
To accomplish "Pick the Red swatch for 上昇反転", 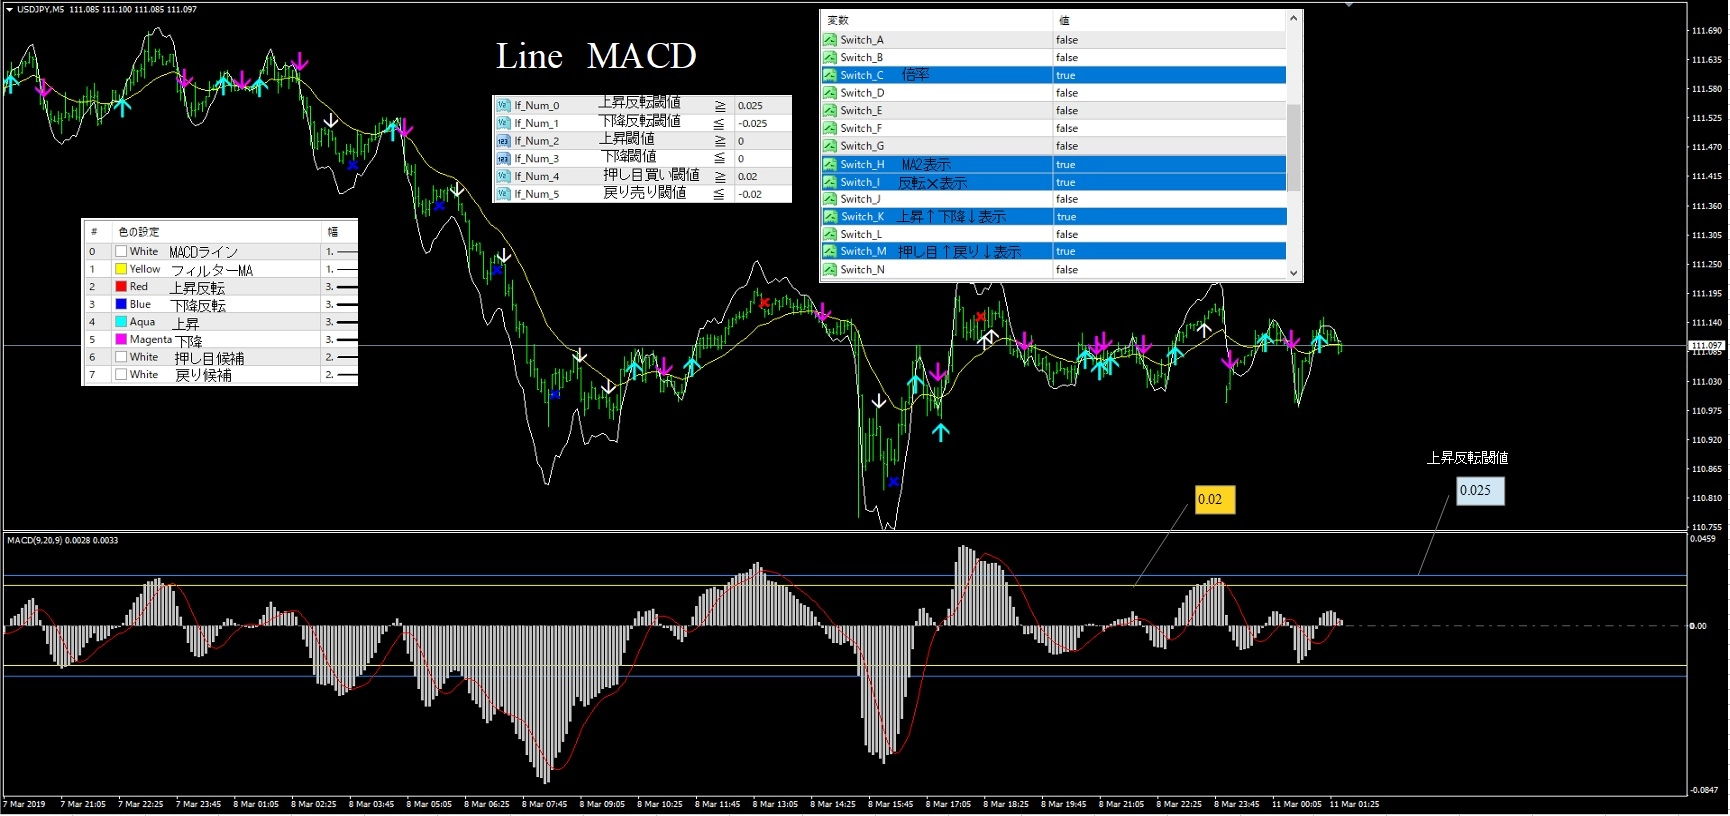I will click(121, 287).
